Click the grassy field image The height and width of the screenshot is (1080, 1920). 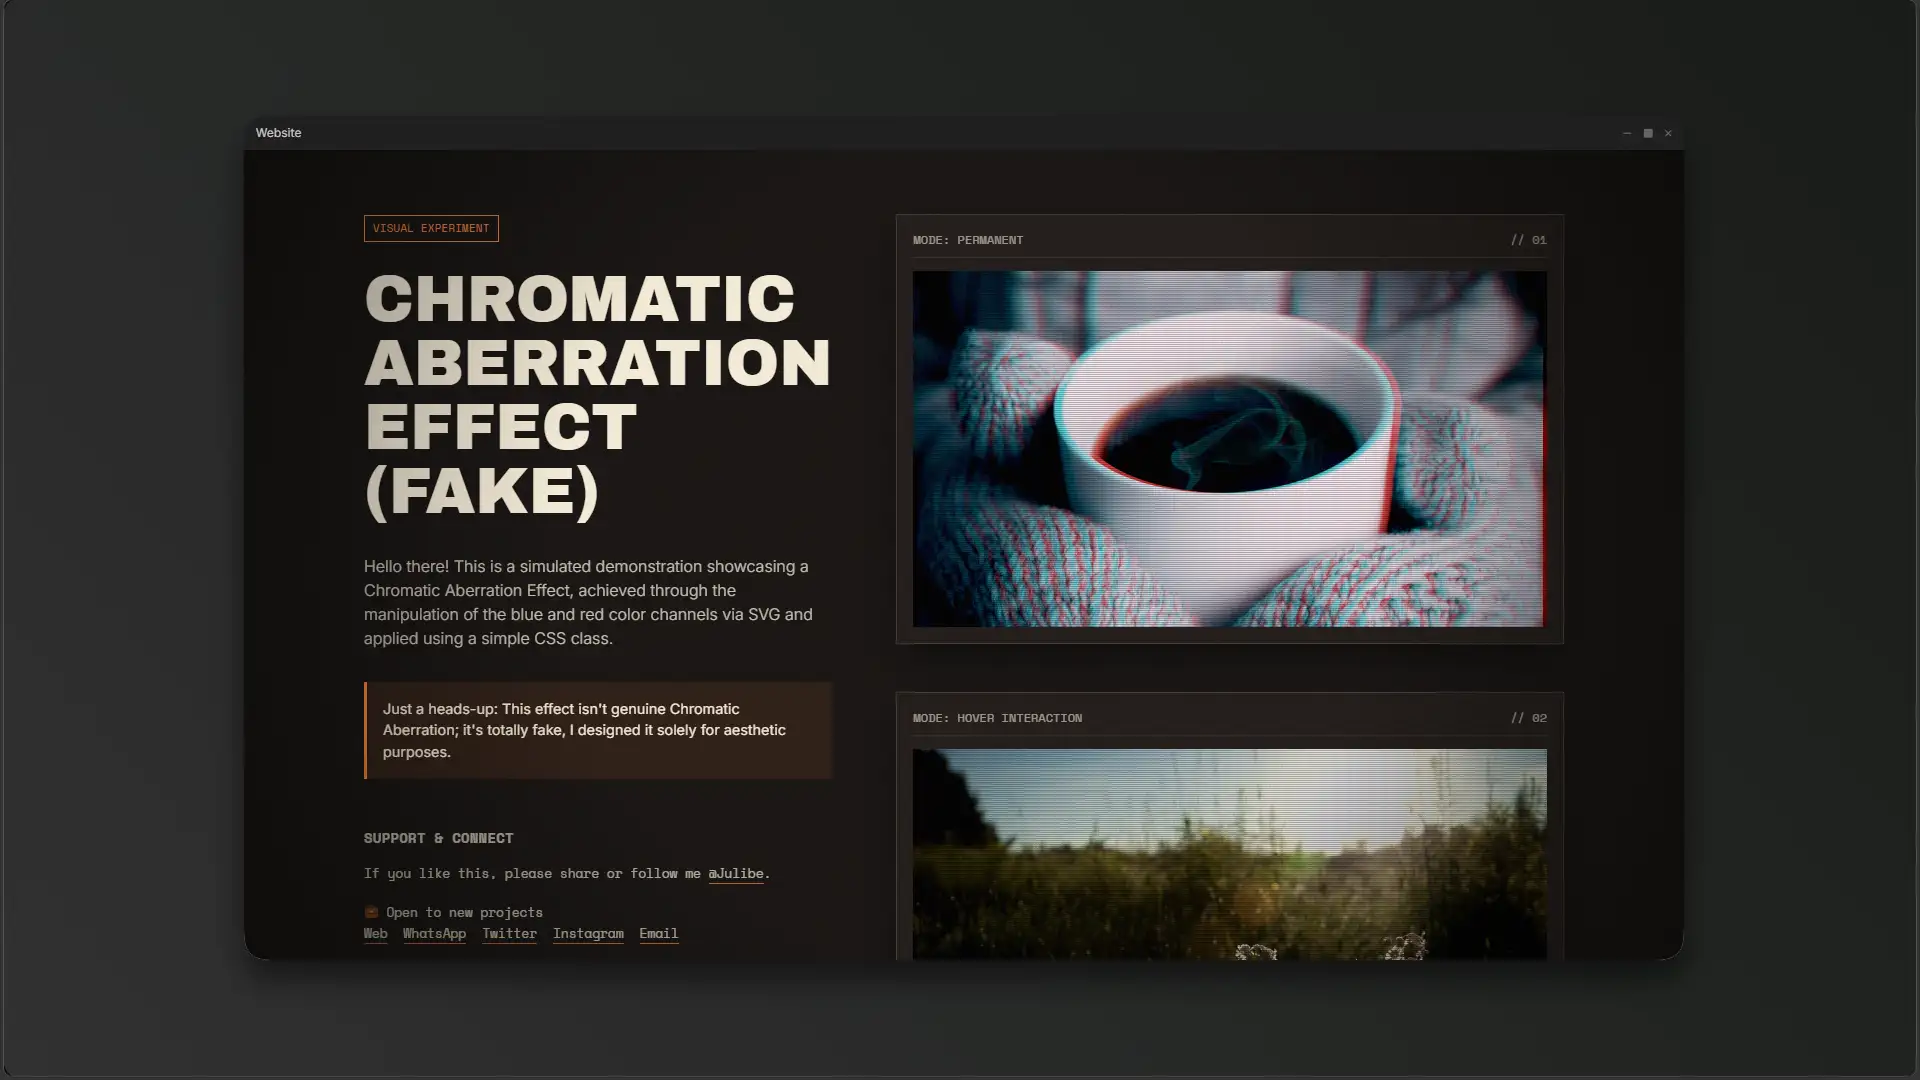pos(1229,853)
